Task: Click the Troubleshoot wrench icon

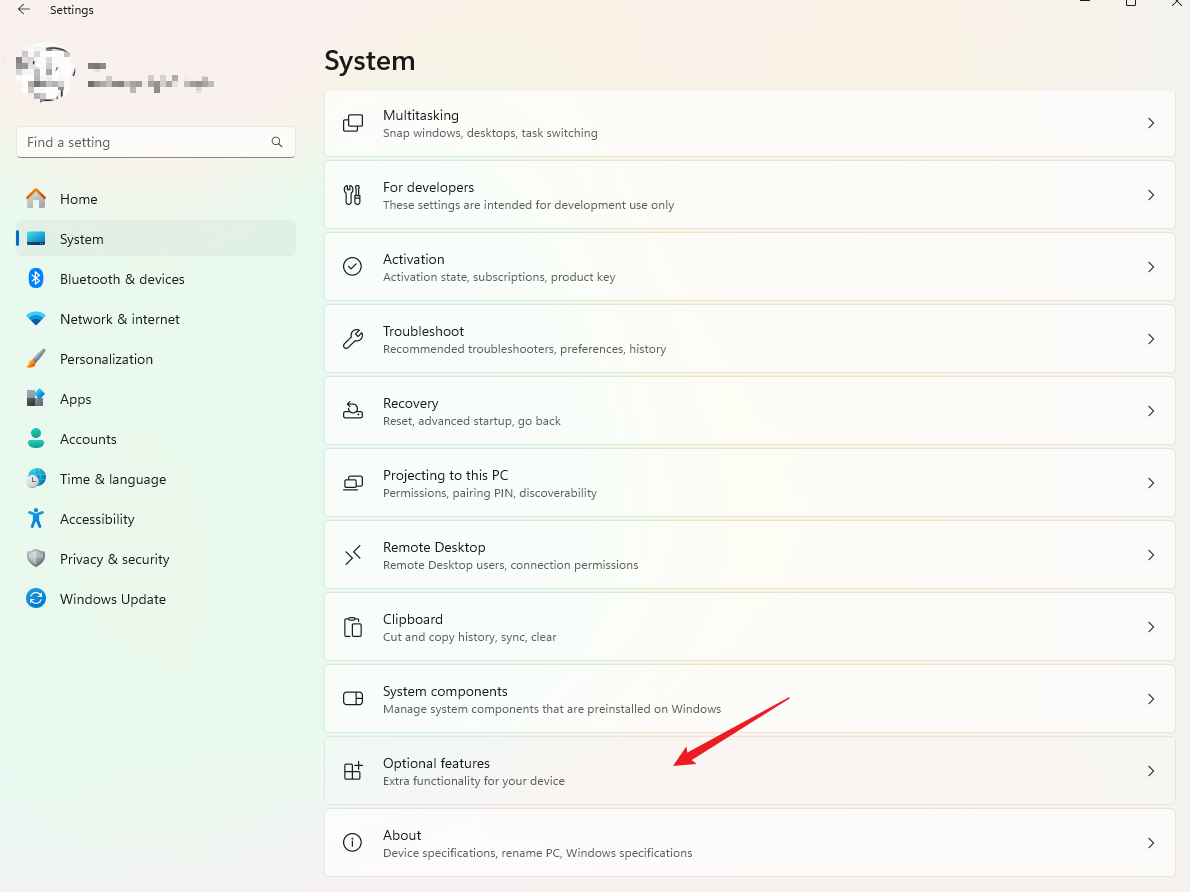Action: [x=353, y=339]
